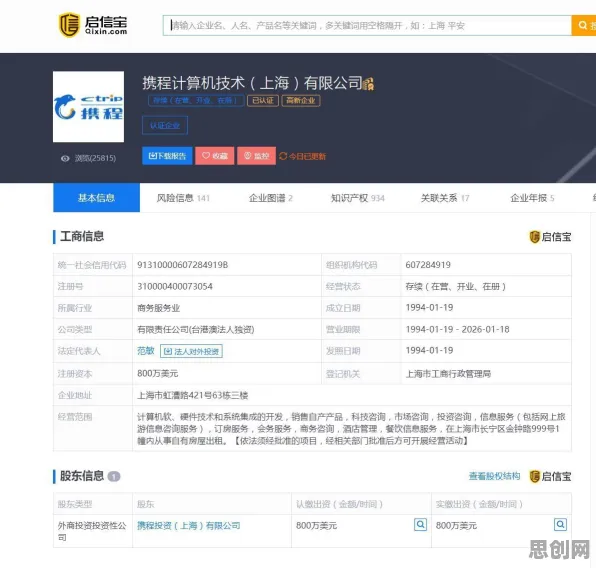Viewport: 596px width, 568px height.
Task: Click the orange search button
Action: click(x=584, y=25)
